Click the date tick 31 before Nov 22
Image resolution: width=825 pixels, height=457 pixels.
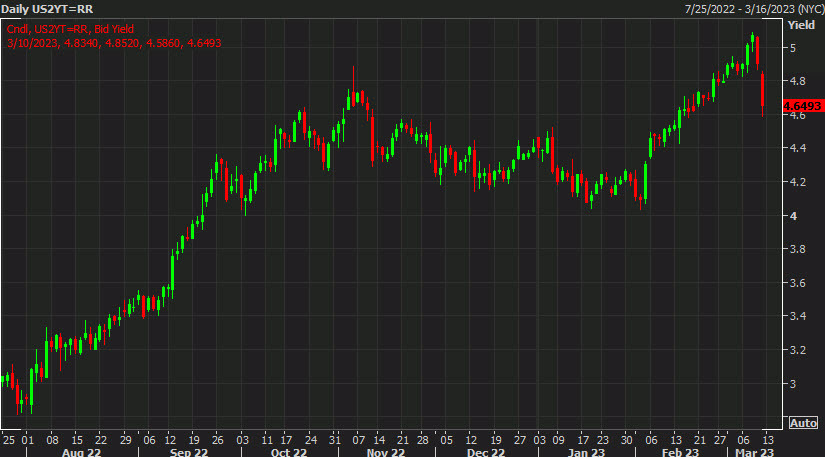pos(335,440)
